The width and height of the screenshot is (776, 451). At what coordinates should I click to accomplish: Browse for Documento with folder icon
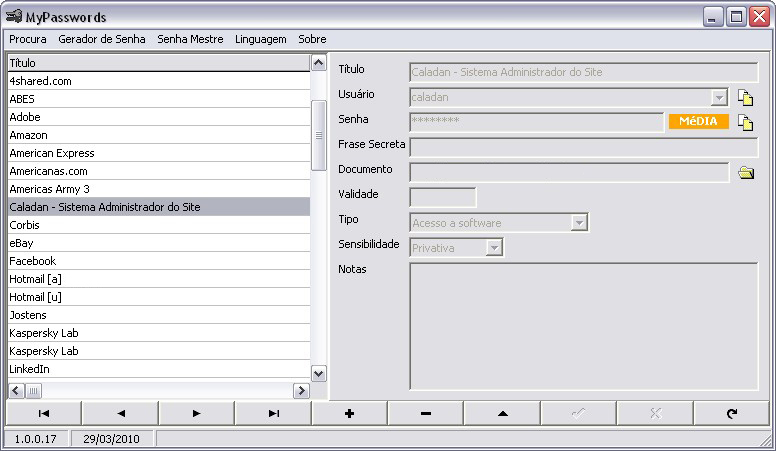[746, 172]
